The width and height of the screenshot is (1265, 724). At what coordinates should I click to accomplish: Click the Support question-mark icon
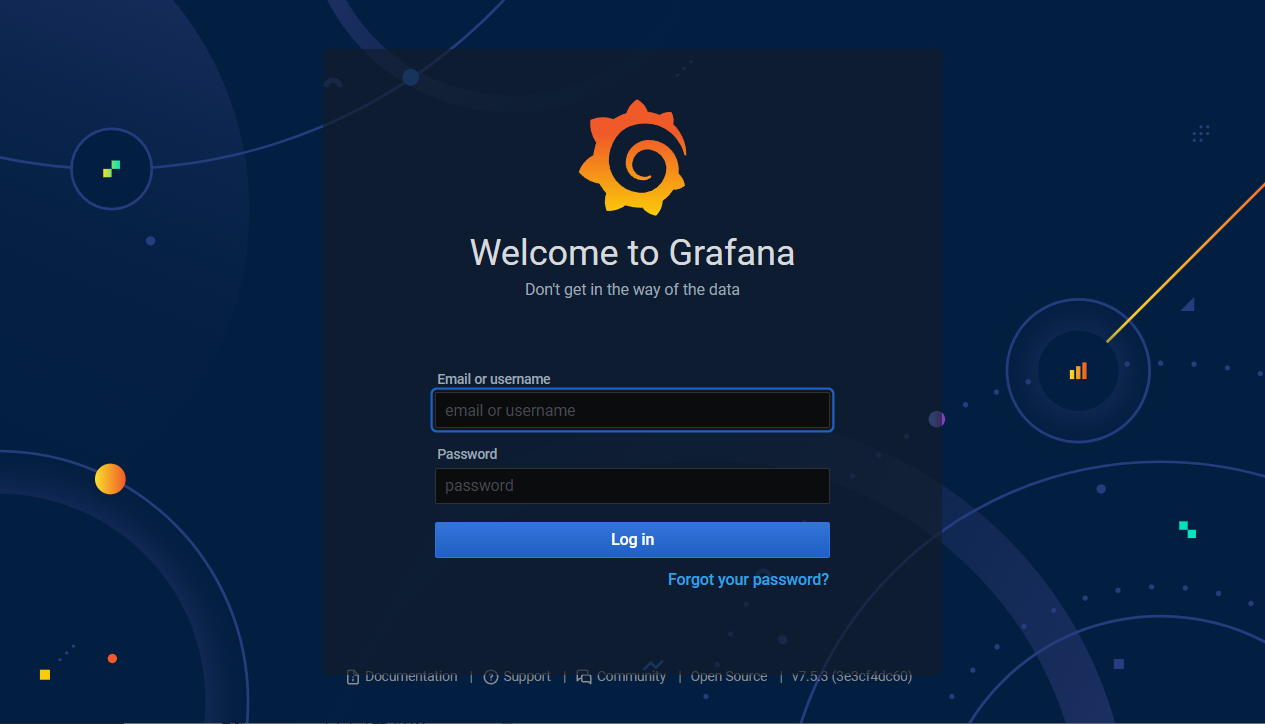pyautogui.click(x=491, y=677)
